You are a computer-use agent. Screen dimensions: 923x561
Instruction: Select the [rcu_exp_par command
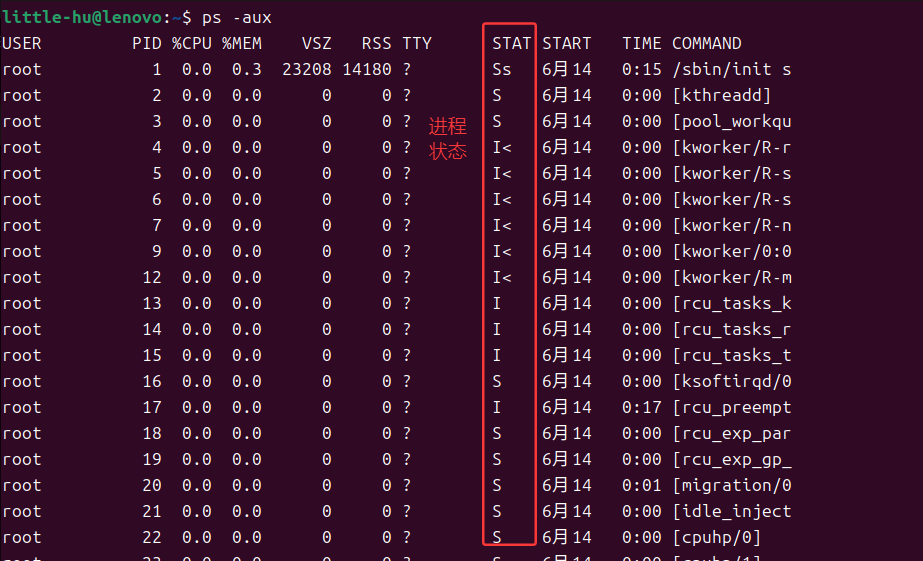pyautogui.click(x=732, y=433)
